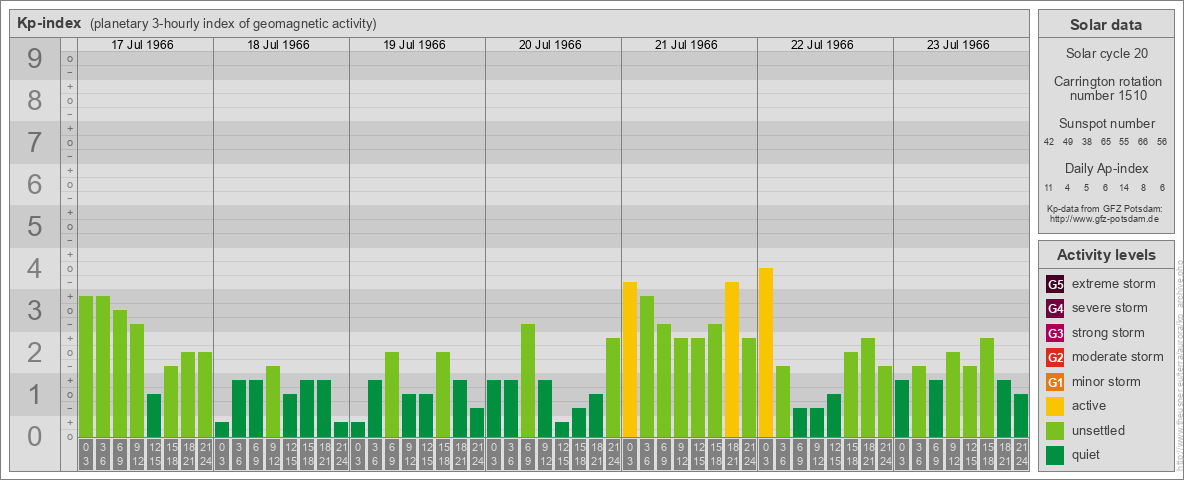Click daily Ap-index value 8
The image size is (1184, 480).
tap(1143, 187)
